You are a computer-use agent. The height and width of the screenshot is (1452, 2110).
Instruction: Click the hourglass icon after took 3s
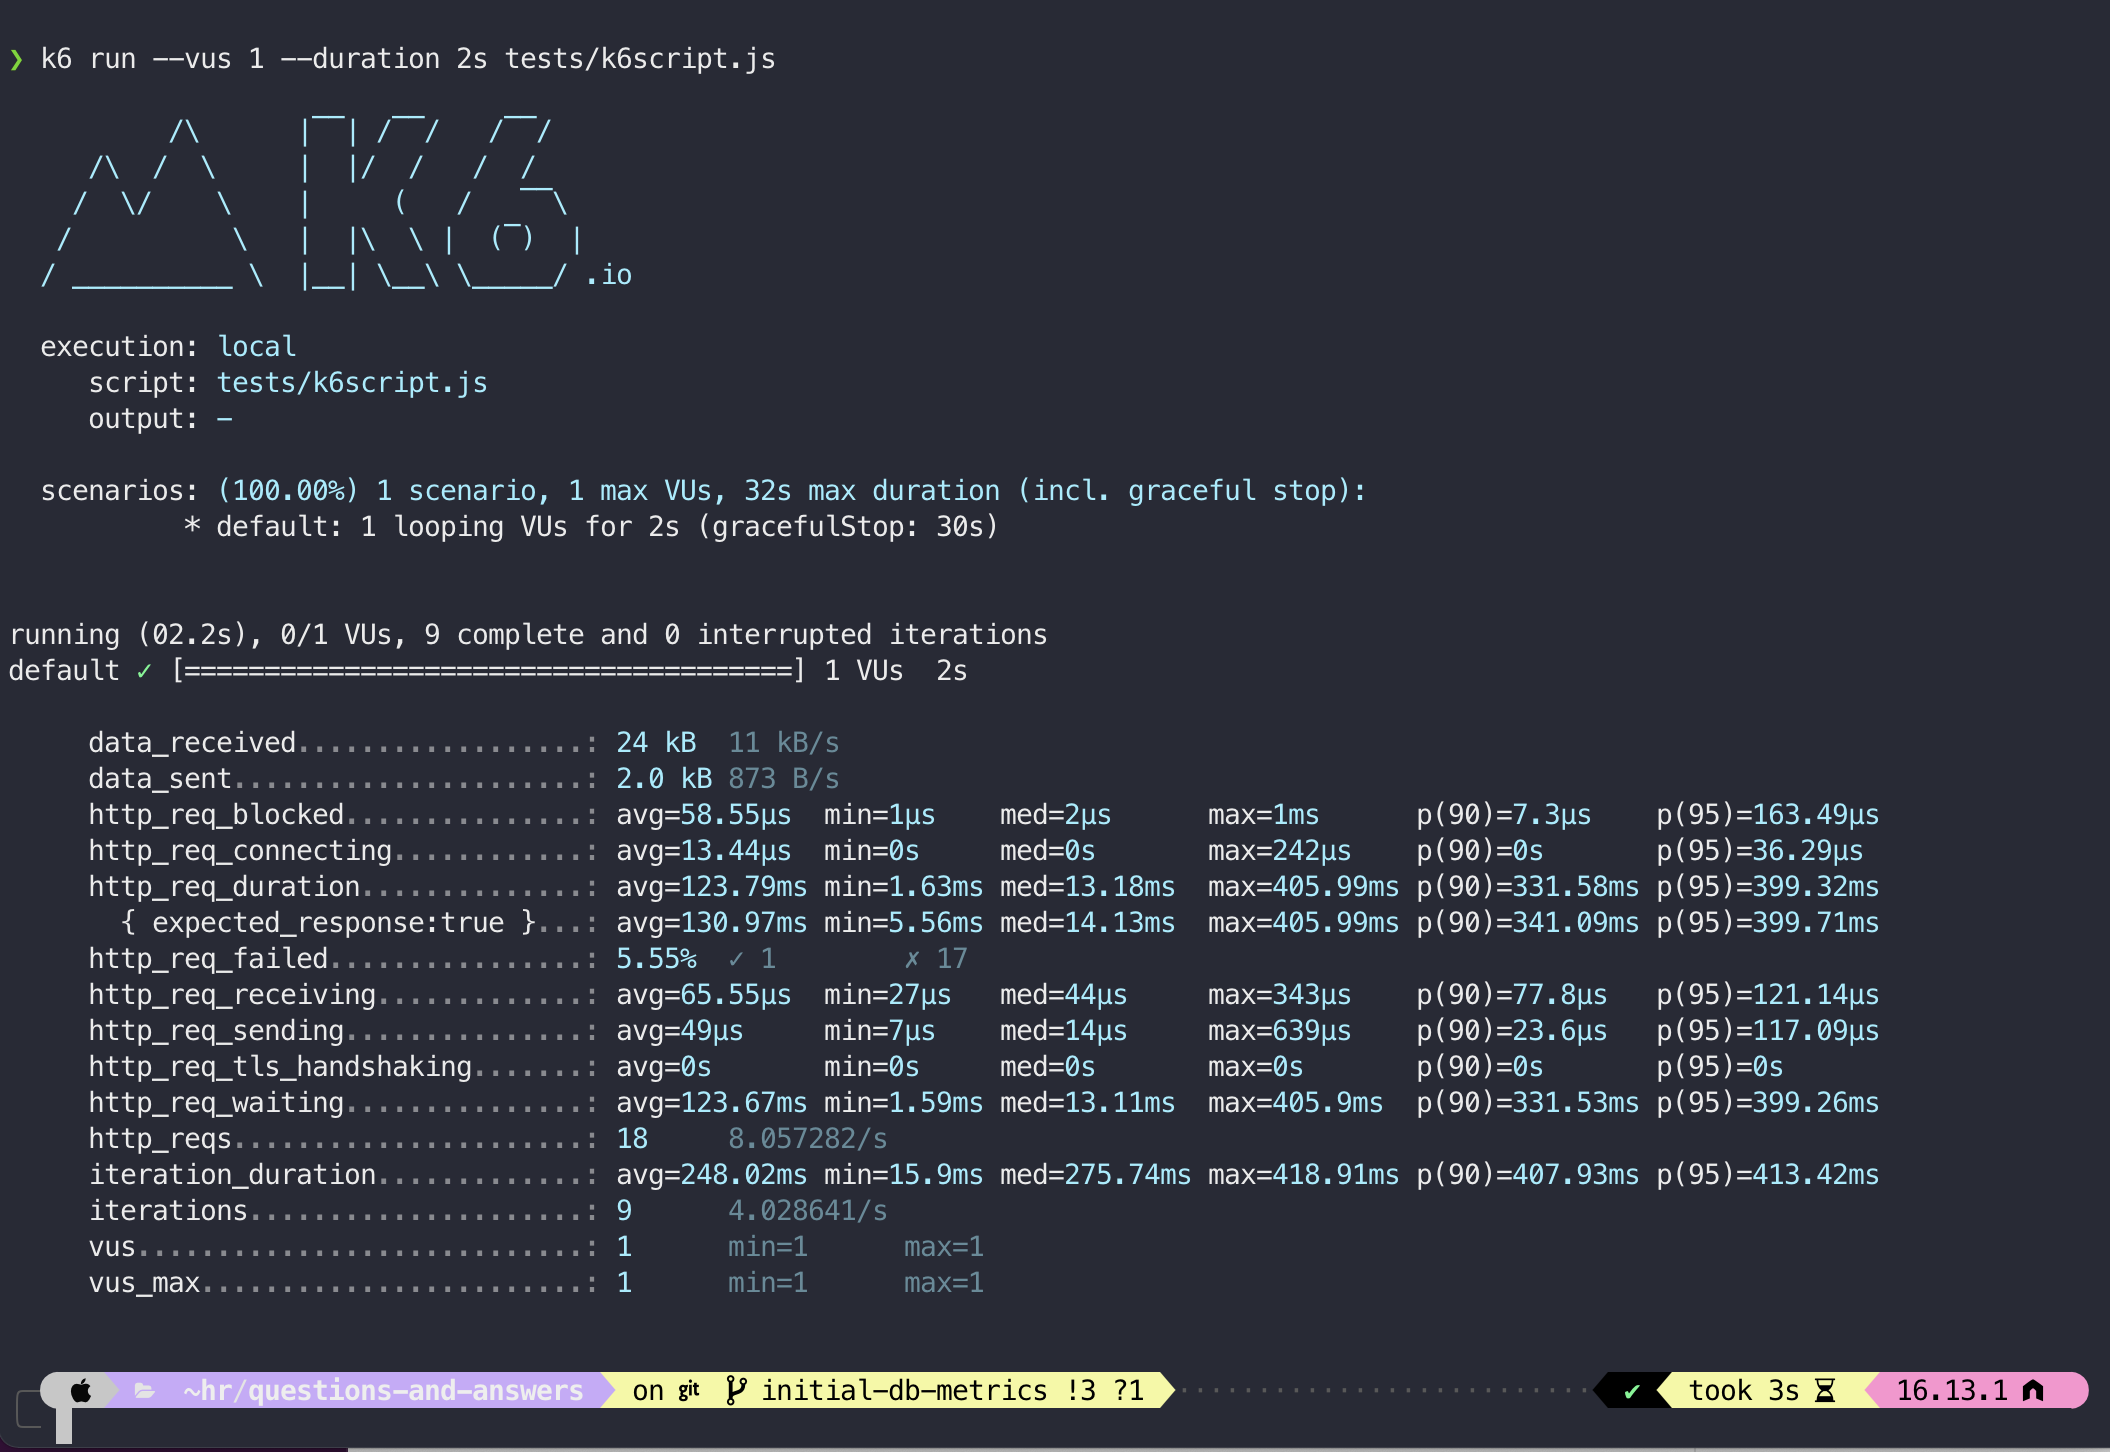click(1825, 1390)
